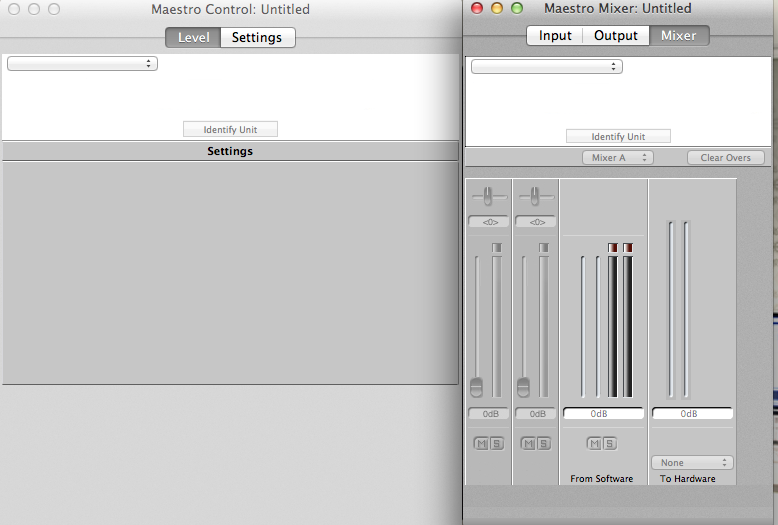The height and width of the screenshot is (525, 778).
Task: Solo the first mixer channel
Action: point(497,444)
